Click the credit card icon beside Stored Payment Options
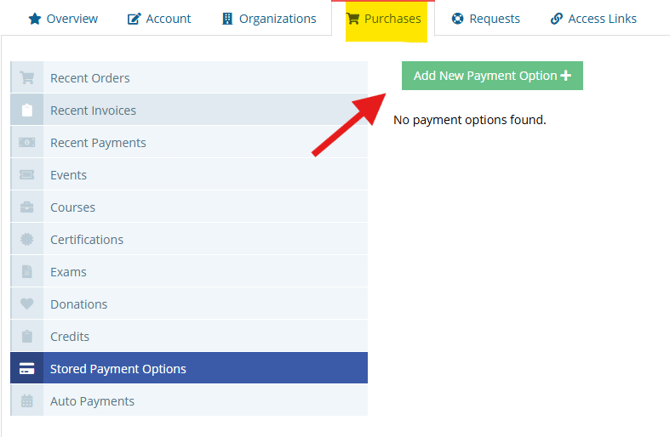Screen dimensions: 670x437 click(27, 369)
